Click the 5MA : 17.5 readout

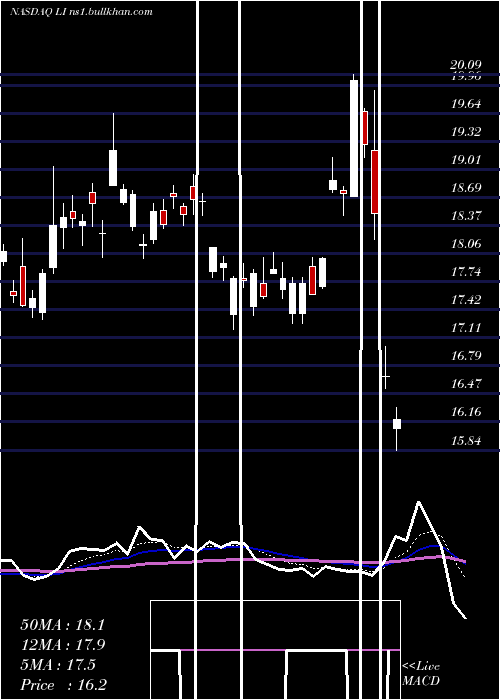point(58,665)
